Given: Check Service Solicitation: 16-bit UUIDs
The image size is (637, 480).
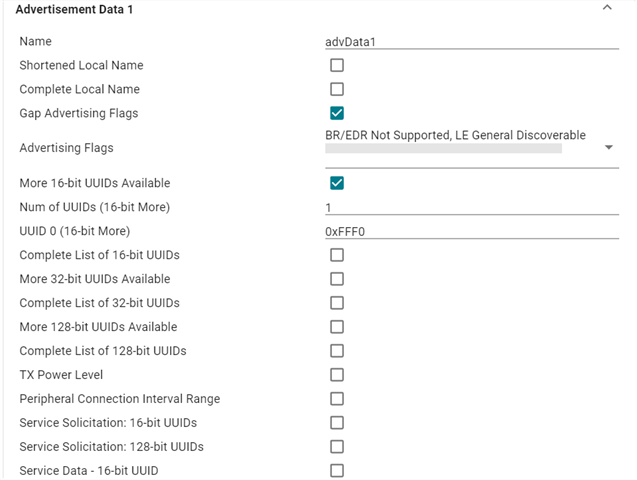Looking at the screenshot, I should [337, 423].
